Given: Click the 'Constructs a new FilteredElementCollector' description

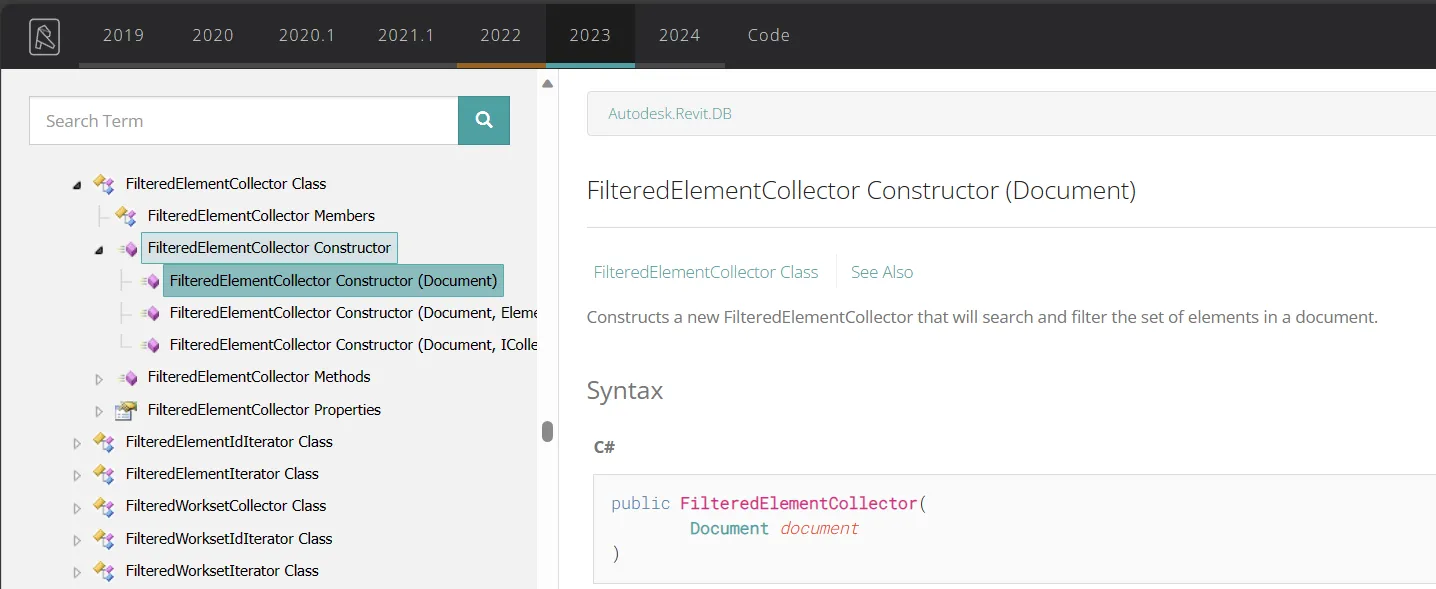Looking at the screenshot, I should (x=982, y=317).
